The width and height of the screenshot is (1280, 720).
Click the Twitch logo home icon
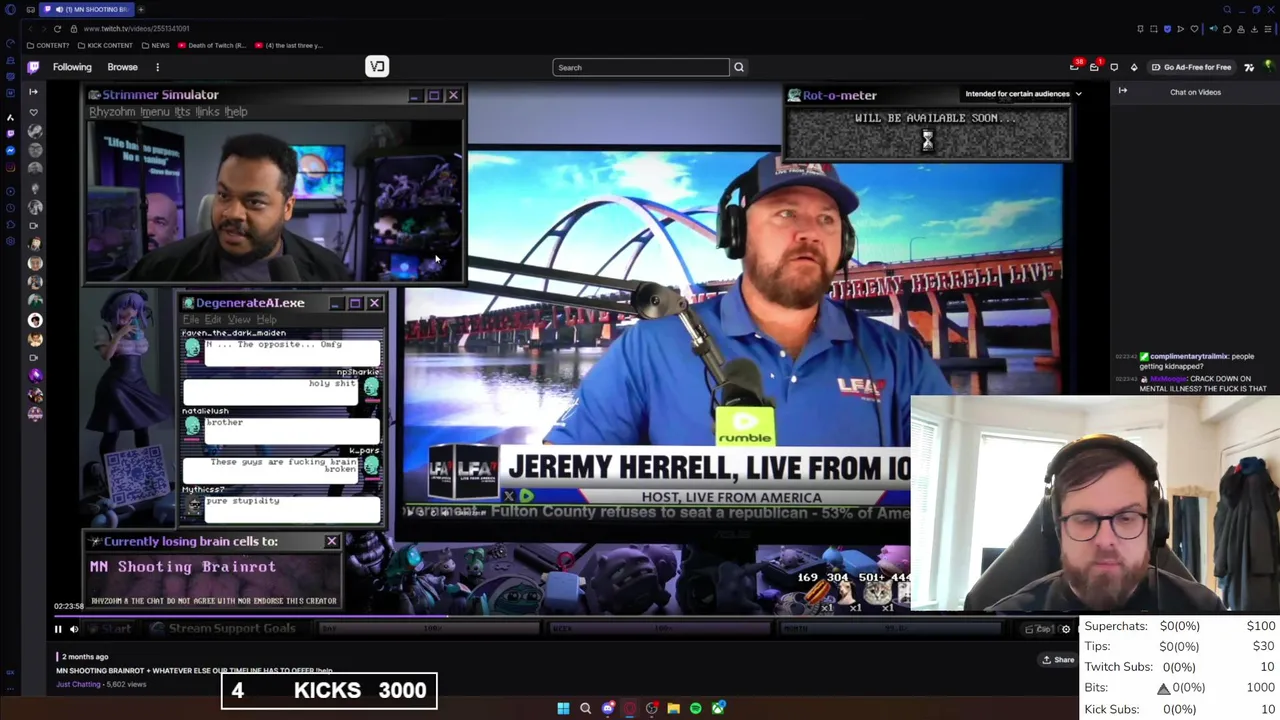click(x=33, y=67)
